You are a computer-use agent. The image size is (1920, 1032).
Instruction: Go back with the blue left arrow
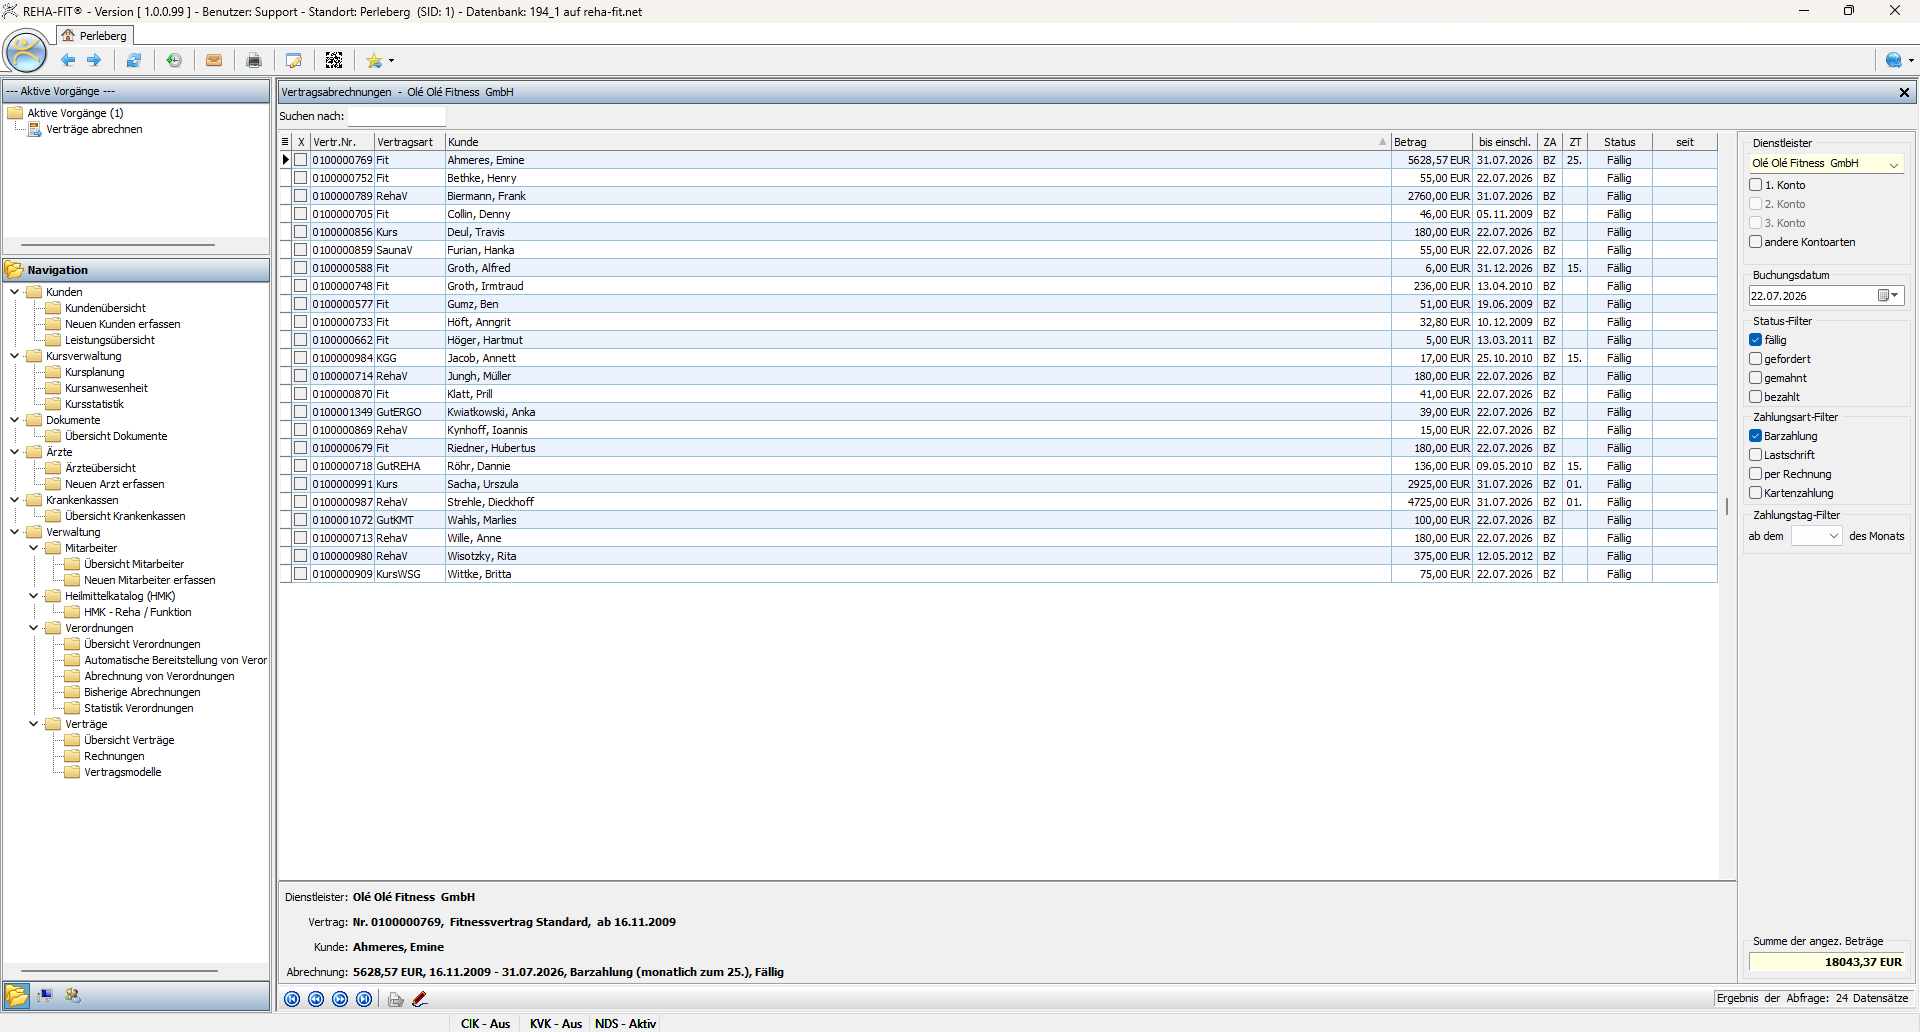pos(68,60)
